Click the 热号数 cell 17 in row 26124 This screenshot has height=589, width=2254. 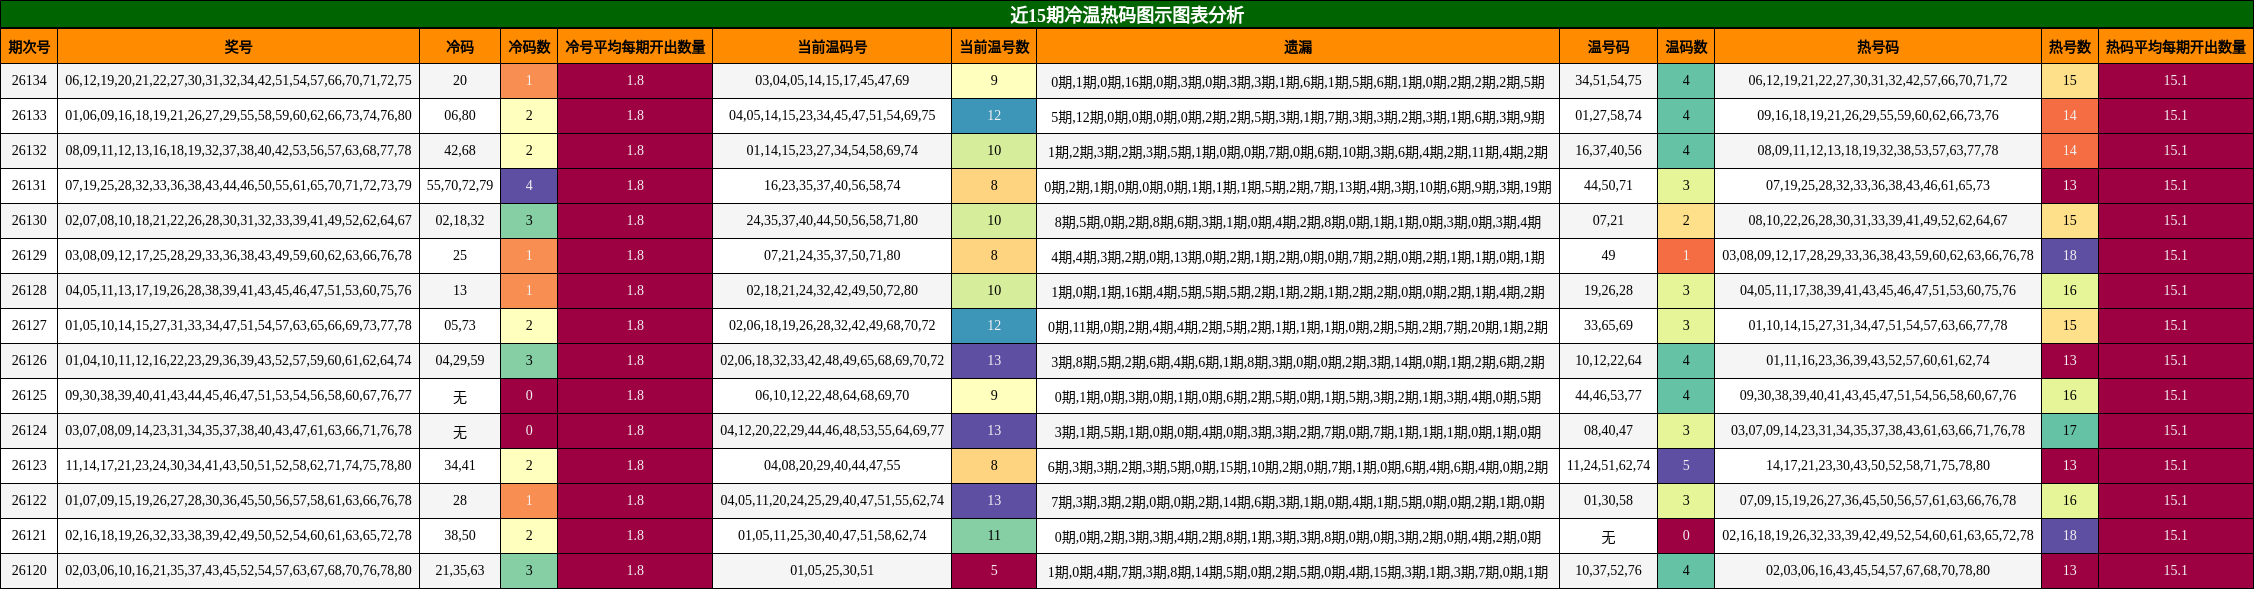tap(2070, 431)
